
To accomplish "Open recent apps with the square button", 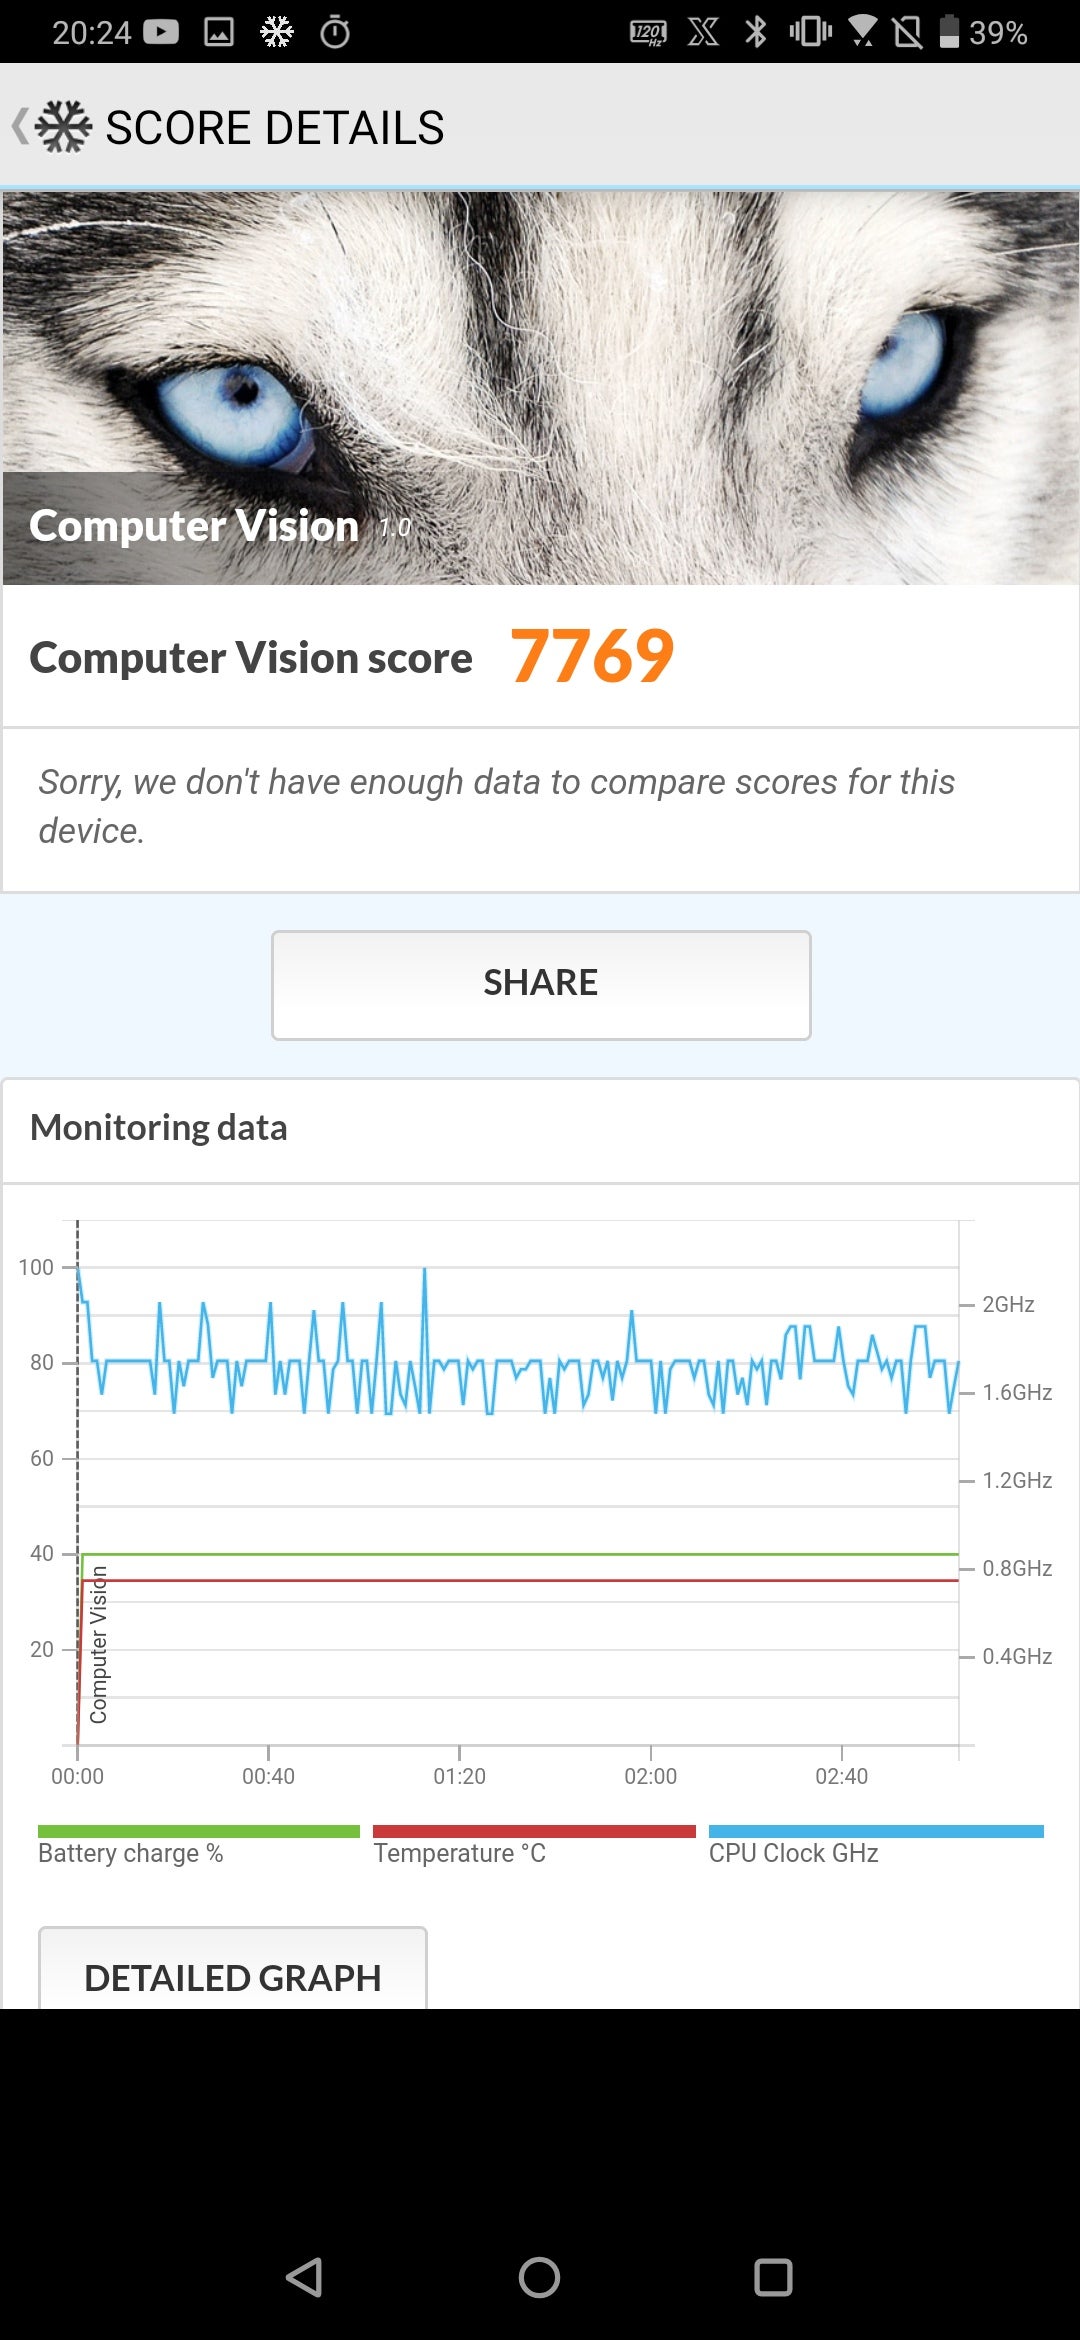I will click(773, 2277).
